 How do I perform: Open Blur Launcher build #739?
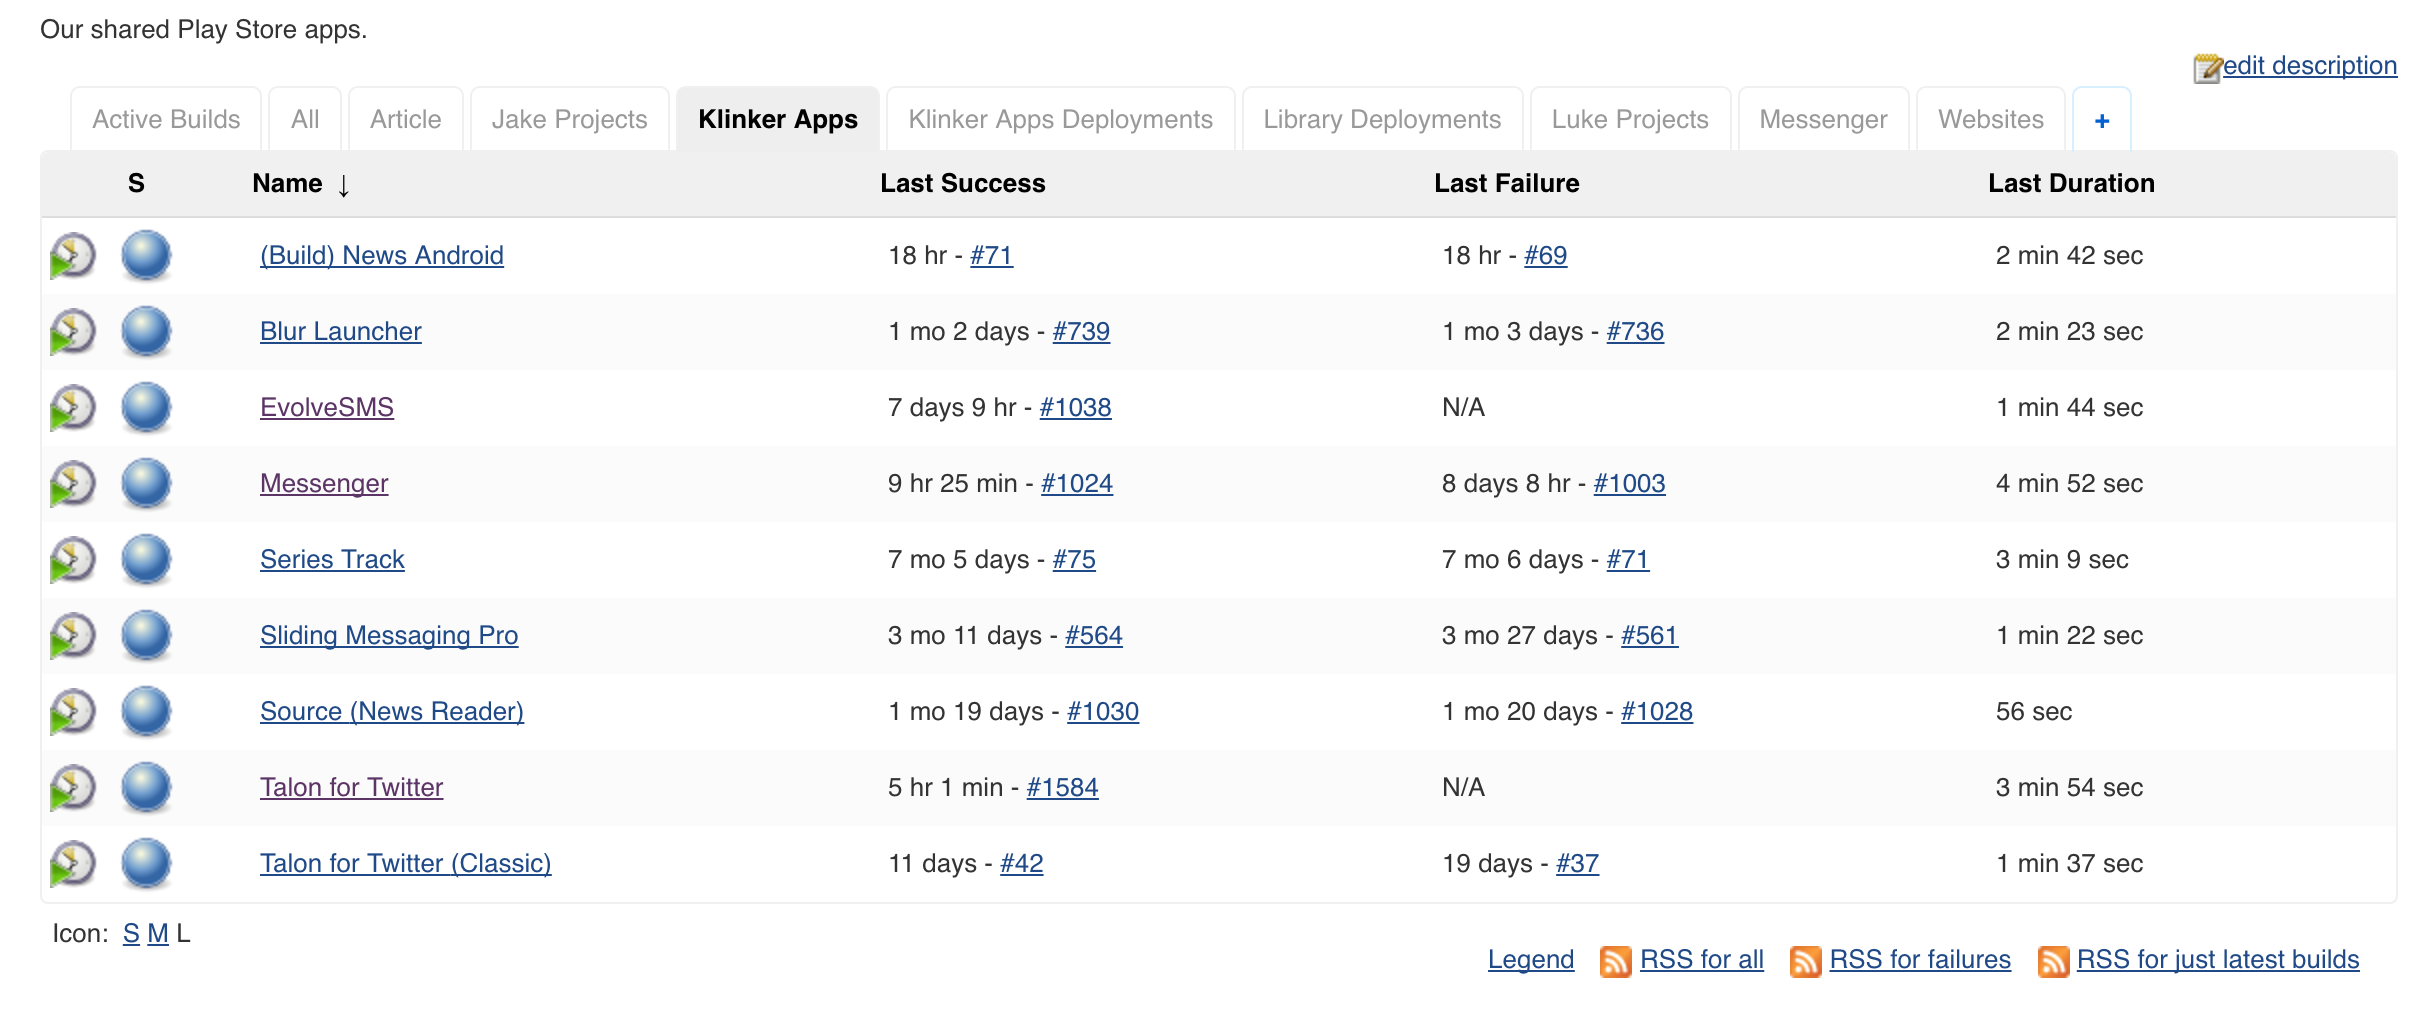1081,332
